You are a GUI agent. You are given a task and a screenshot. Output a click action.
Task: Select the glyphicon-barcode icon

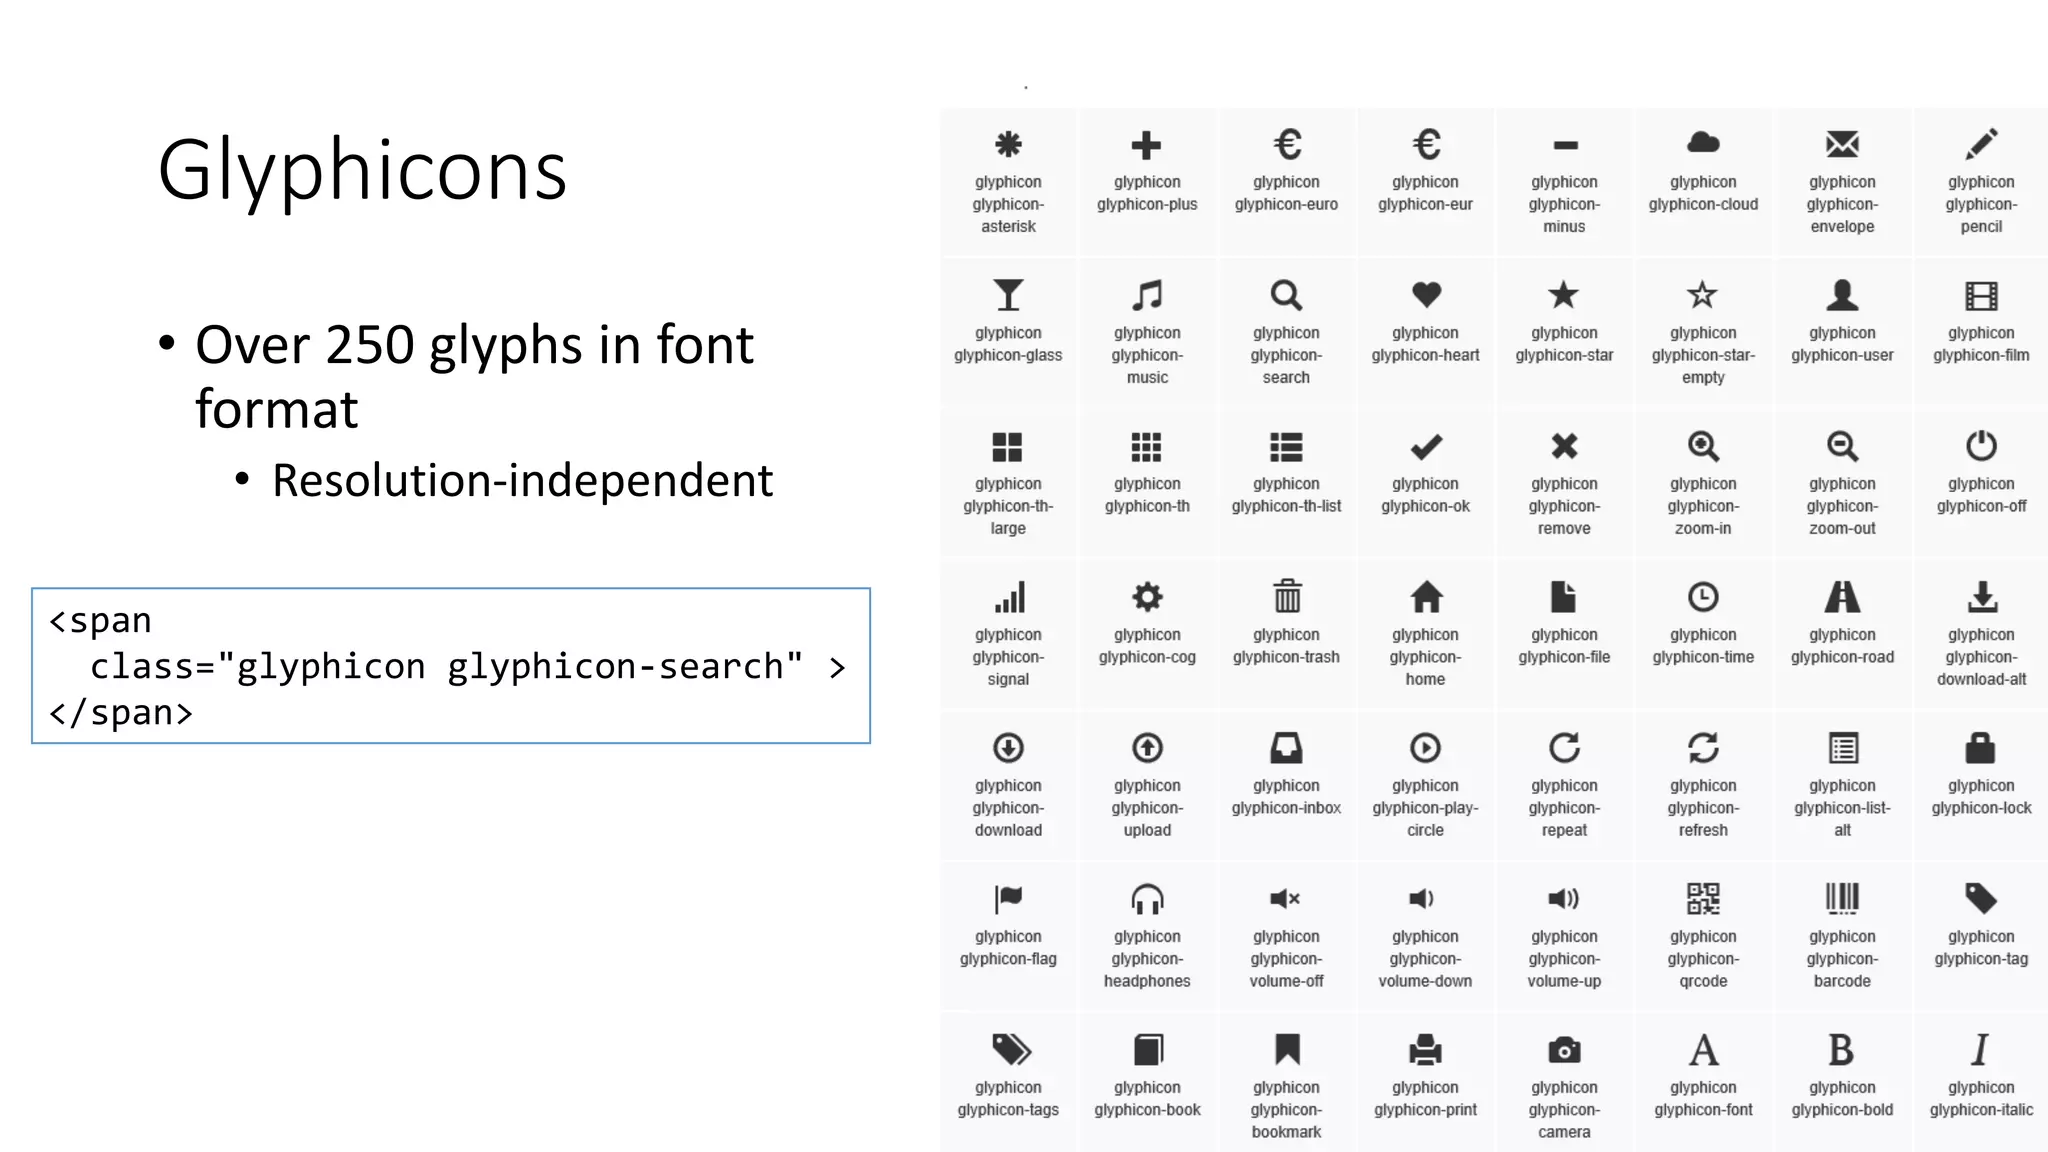pyautogui.click(x=1842, y=899)
